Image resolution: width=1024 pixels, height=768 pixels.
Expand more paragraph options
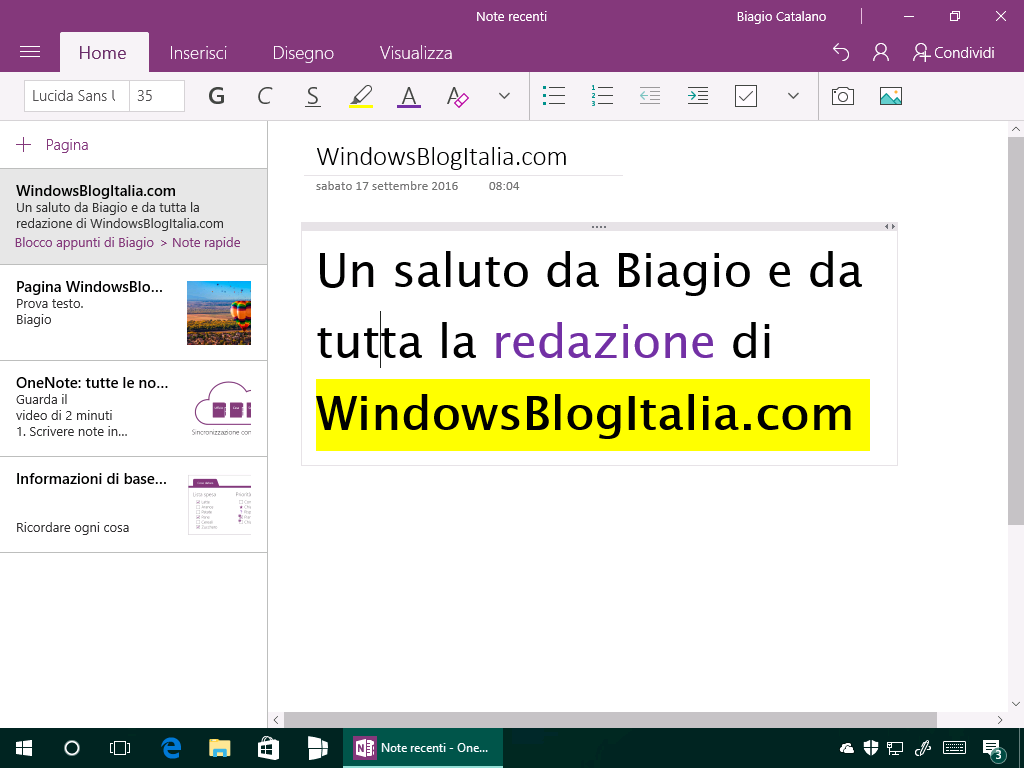point(793,96)
